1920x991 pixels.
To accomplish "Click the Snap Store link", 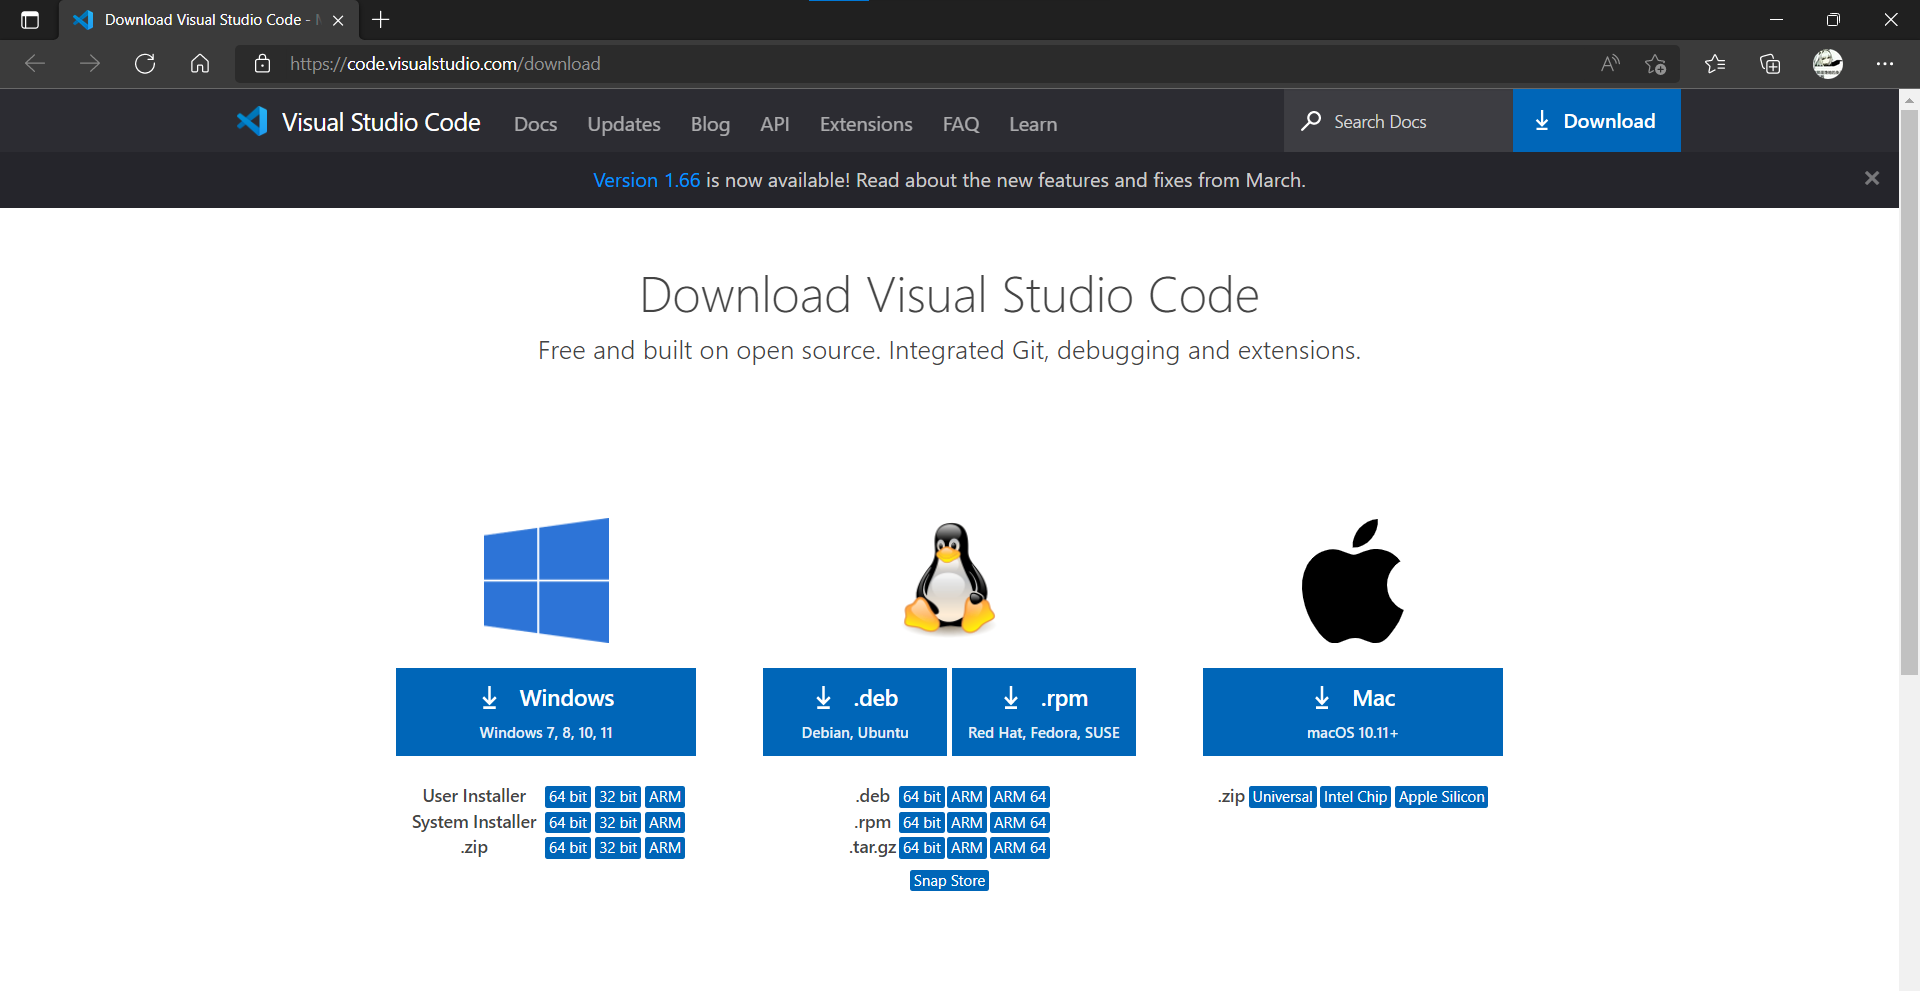I will pos(949,881).
